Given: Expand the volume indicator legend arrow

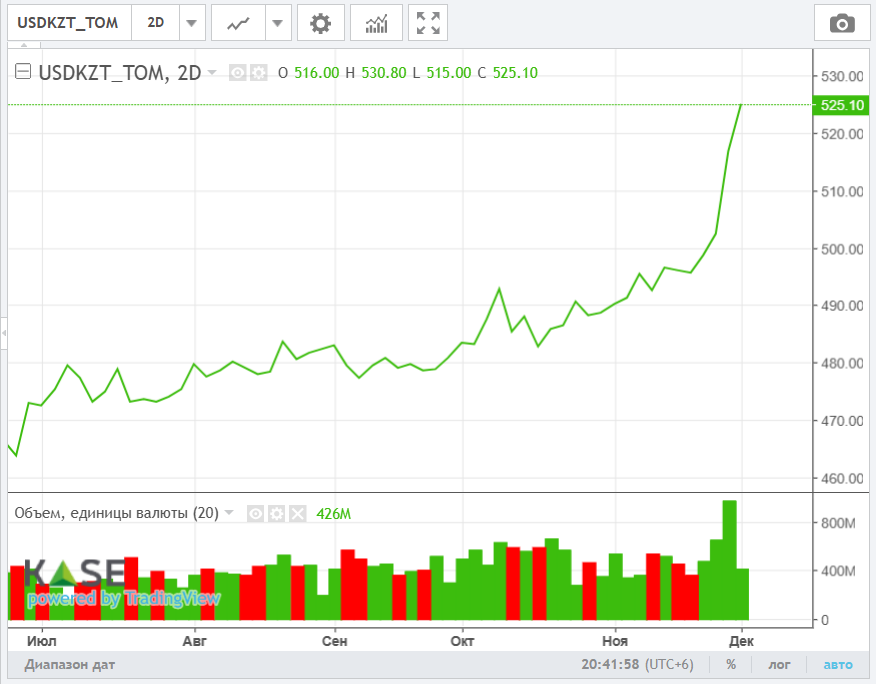Looking at the screenshot, I should [229, 513].
